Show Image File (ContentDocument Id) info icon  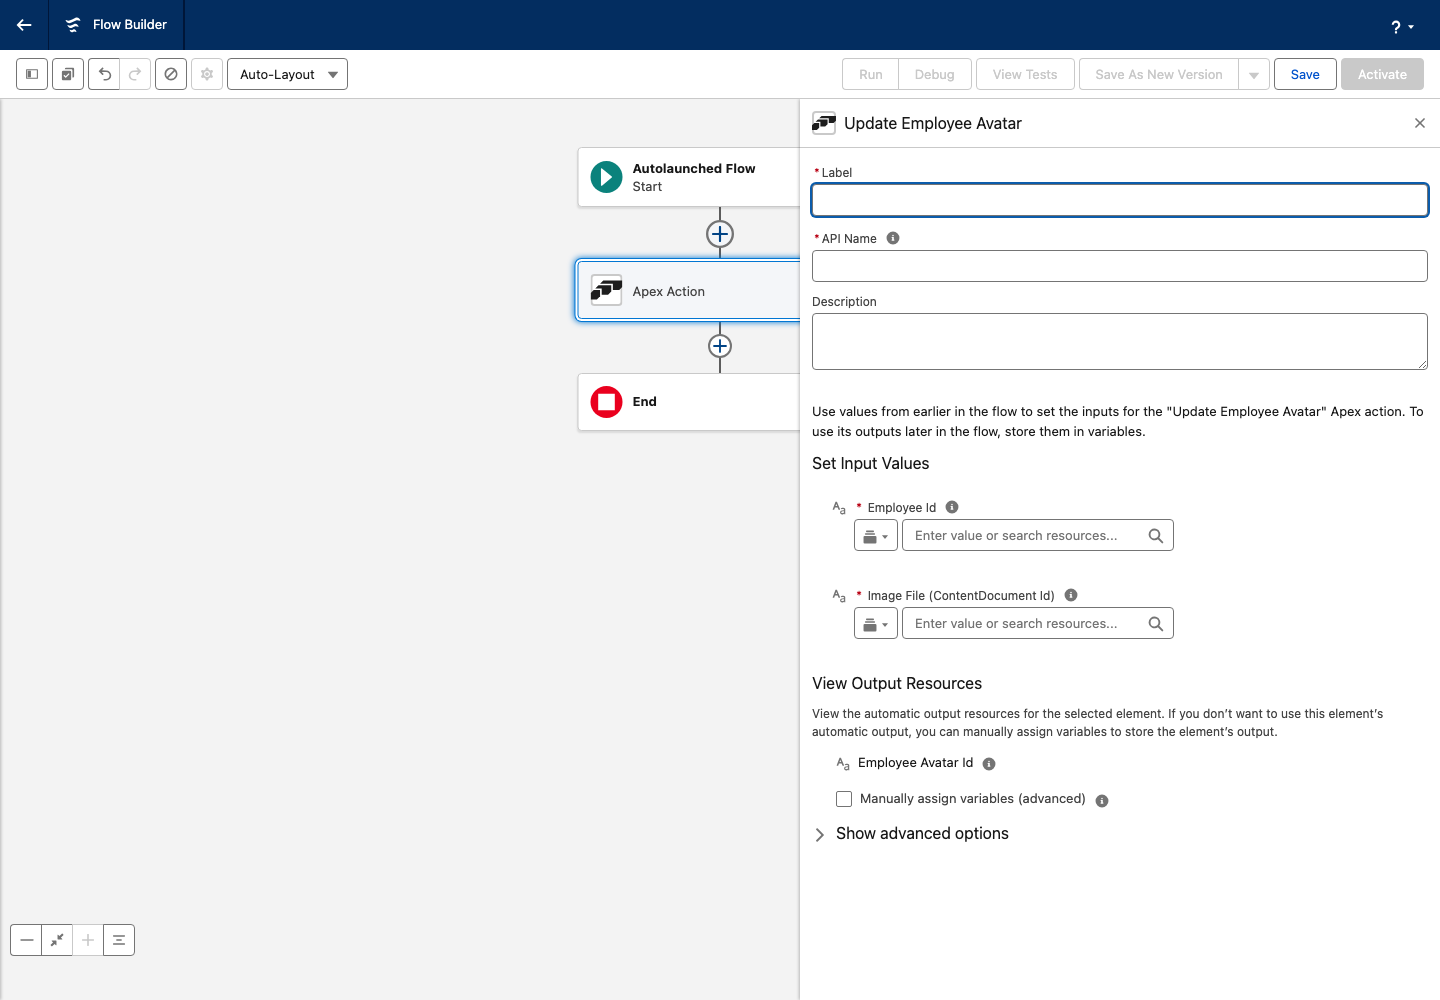pos(1071,595)
